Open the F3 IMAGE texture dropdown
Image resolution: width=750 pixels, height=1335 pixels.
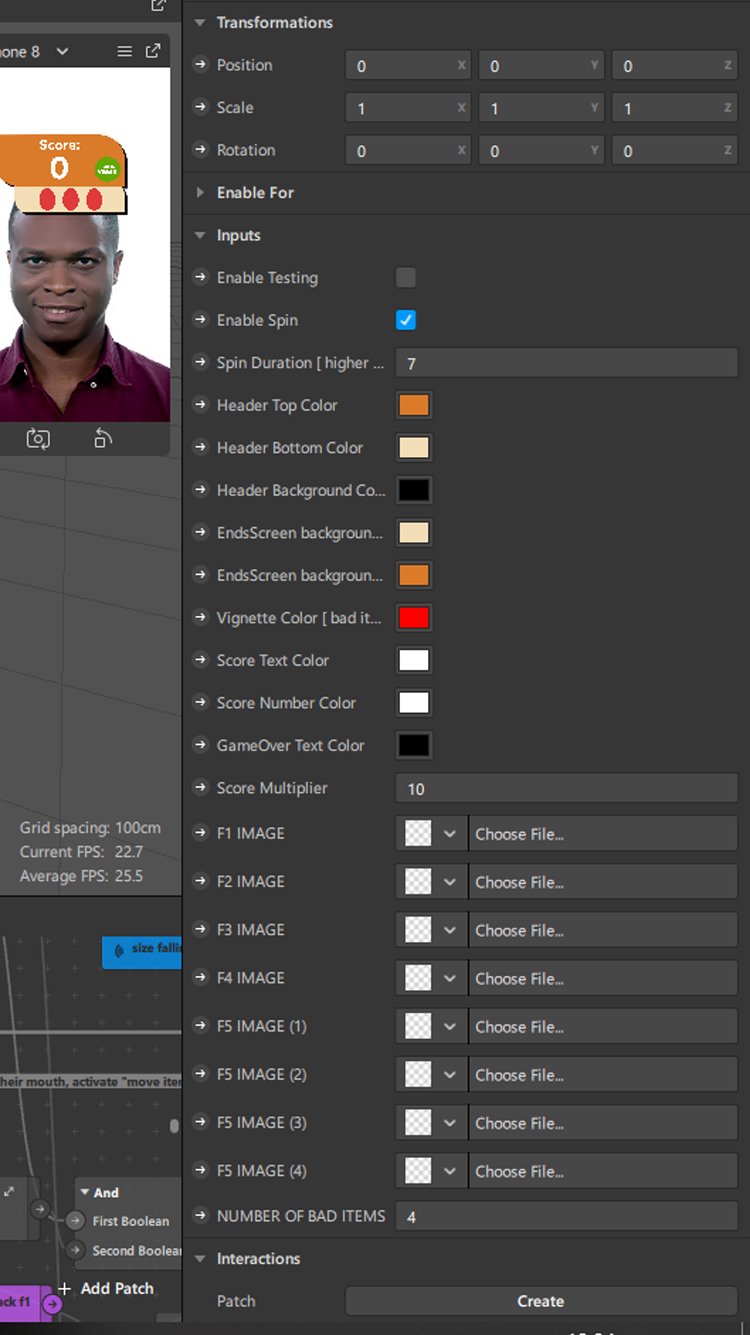pyautogui.click(x=450, y=930)
